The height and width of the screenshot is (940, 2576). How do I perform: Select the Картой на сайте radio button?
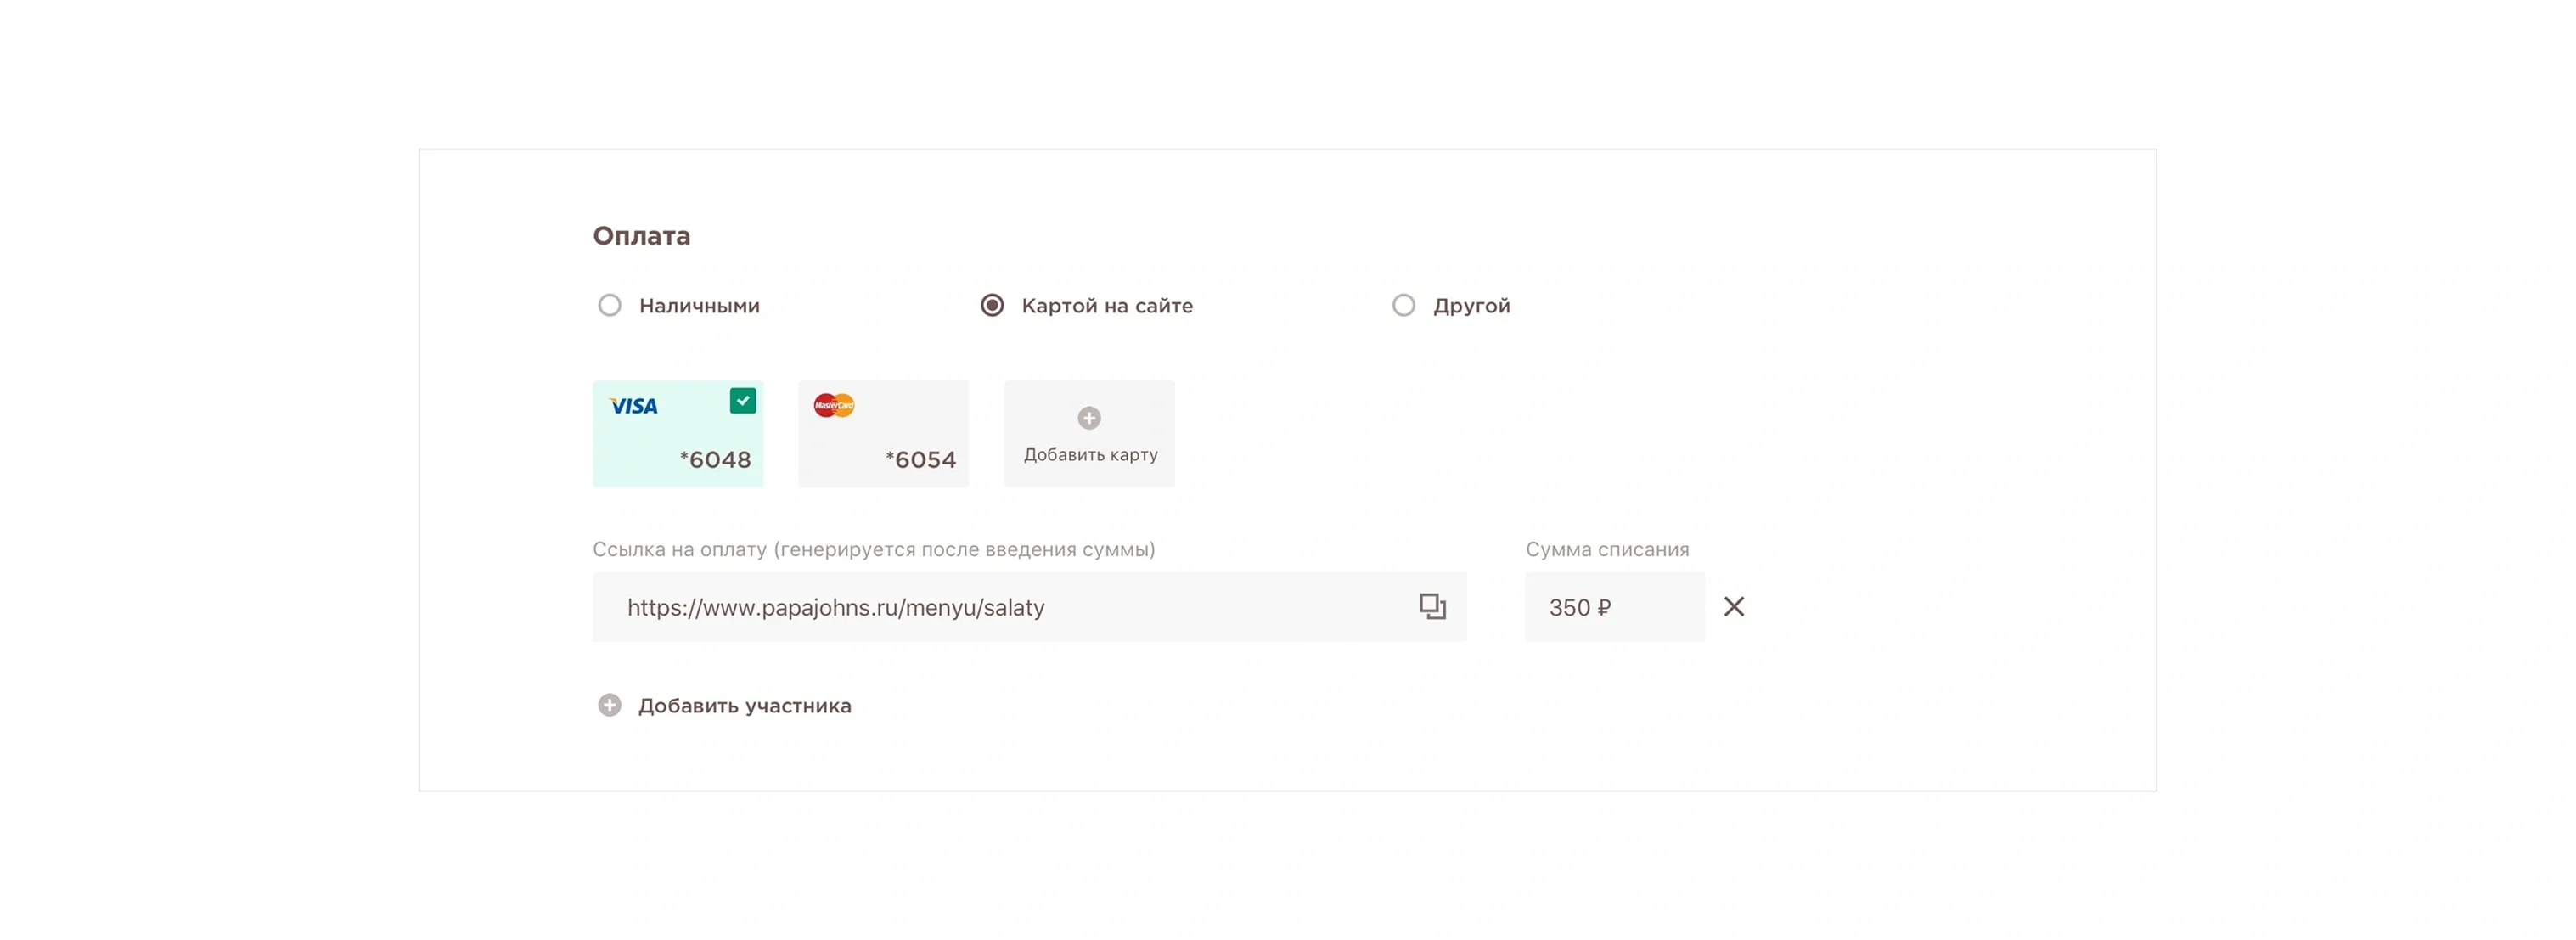[992, 305]
